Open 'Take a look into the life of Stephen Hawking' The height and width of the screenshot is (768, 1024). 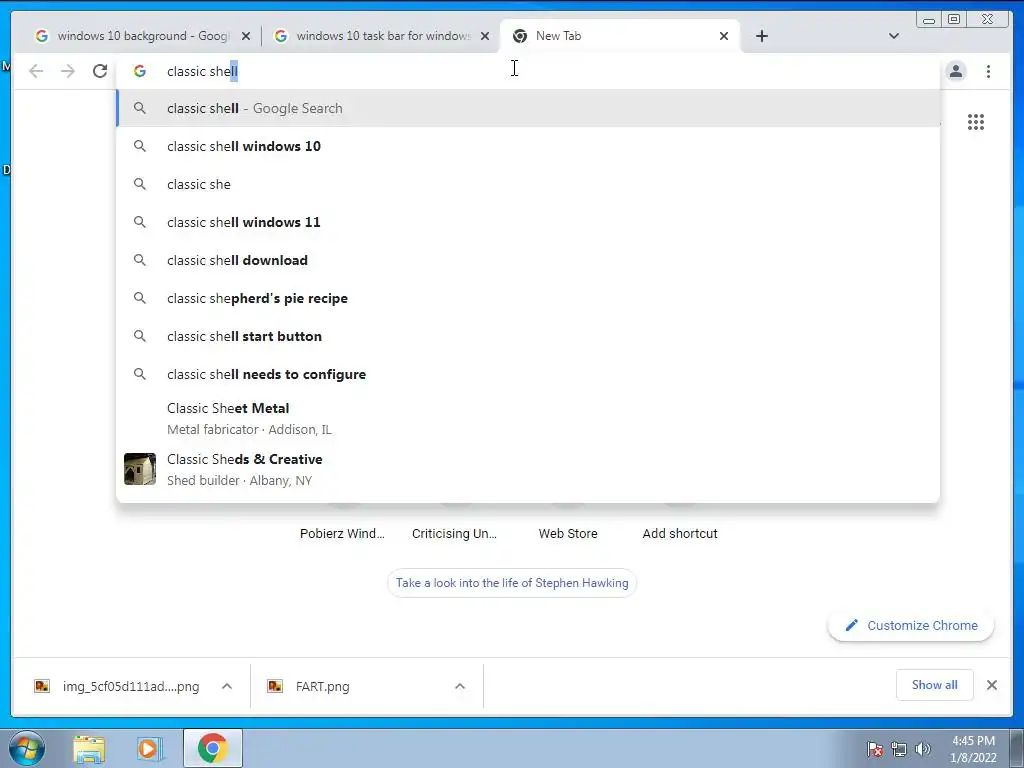tap(512, 583)
